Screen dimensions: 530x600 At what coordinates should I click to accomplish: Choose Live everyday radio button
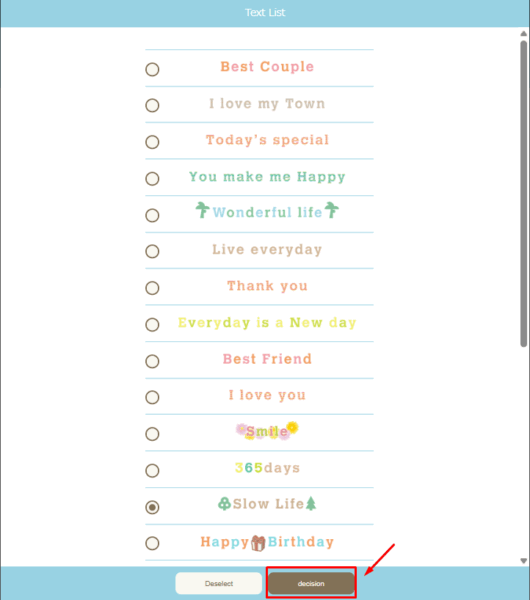pyautogui.click(x=152, y=251)
